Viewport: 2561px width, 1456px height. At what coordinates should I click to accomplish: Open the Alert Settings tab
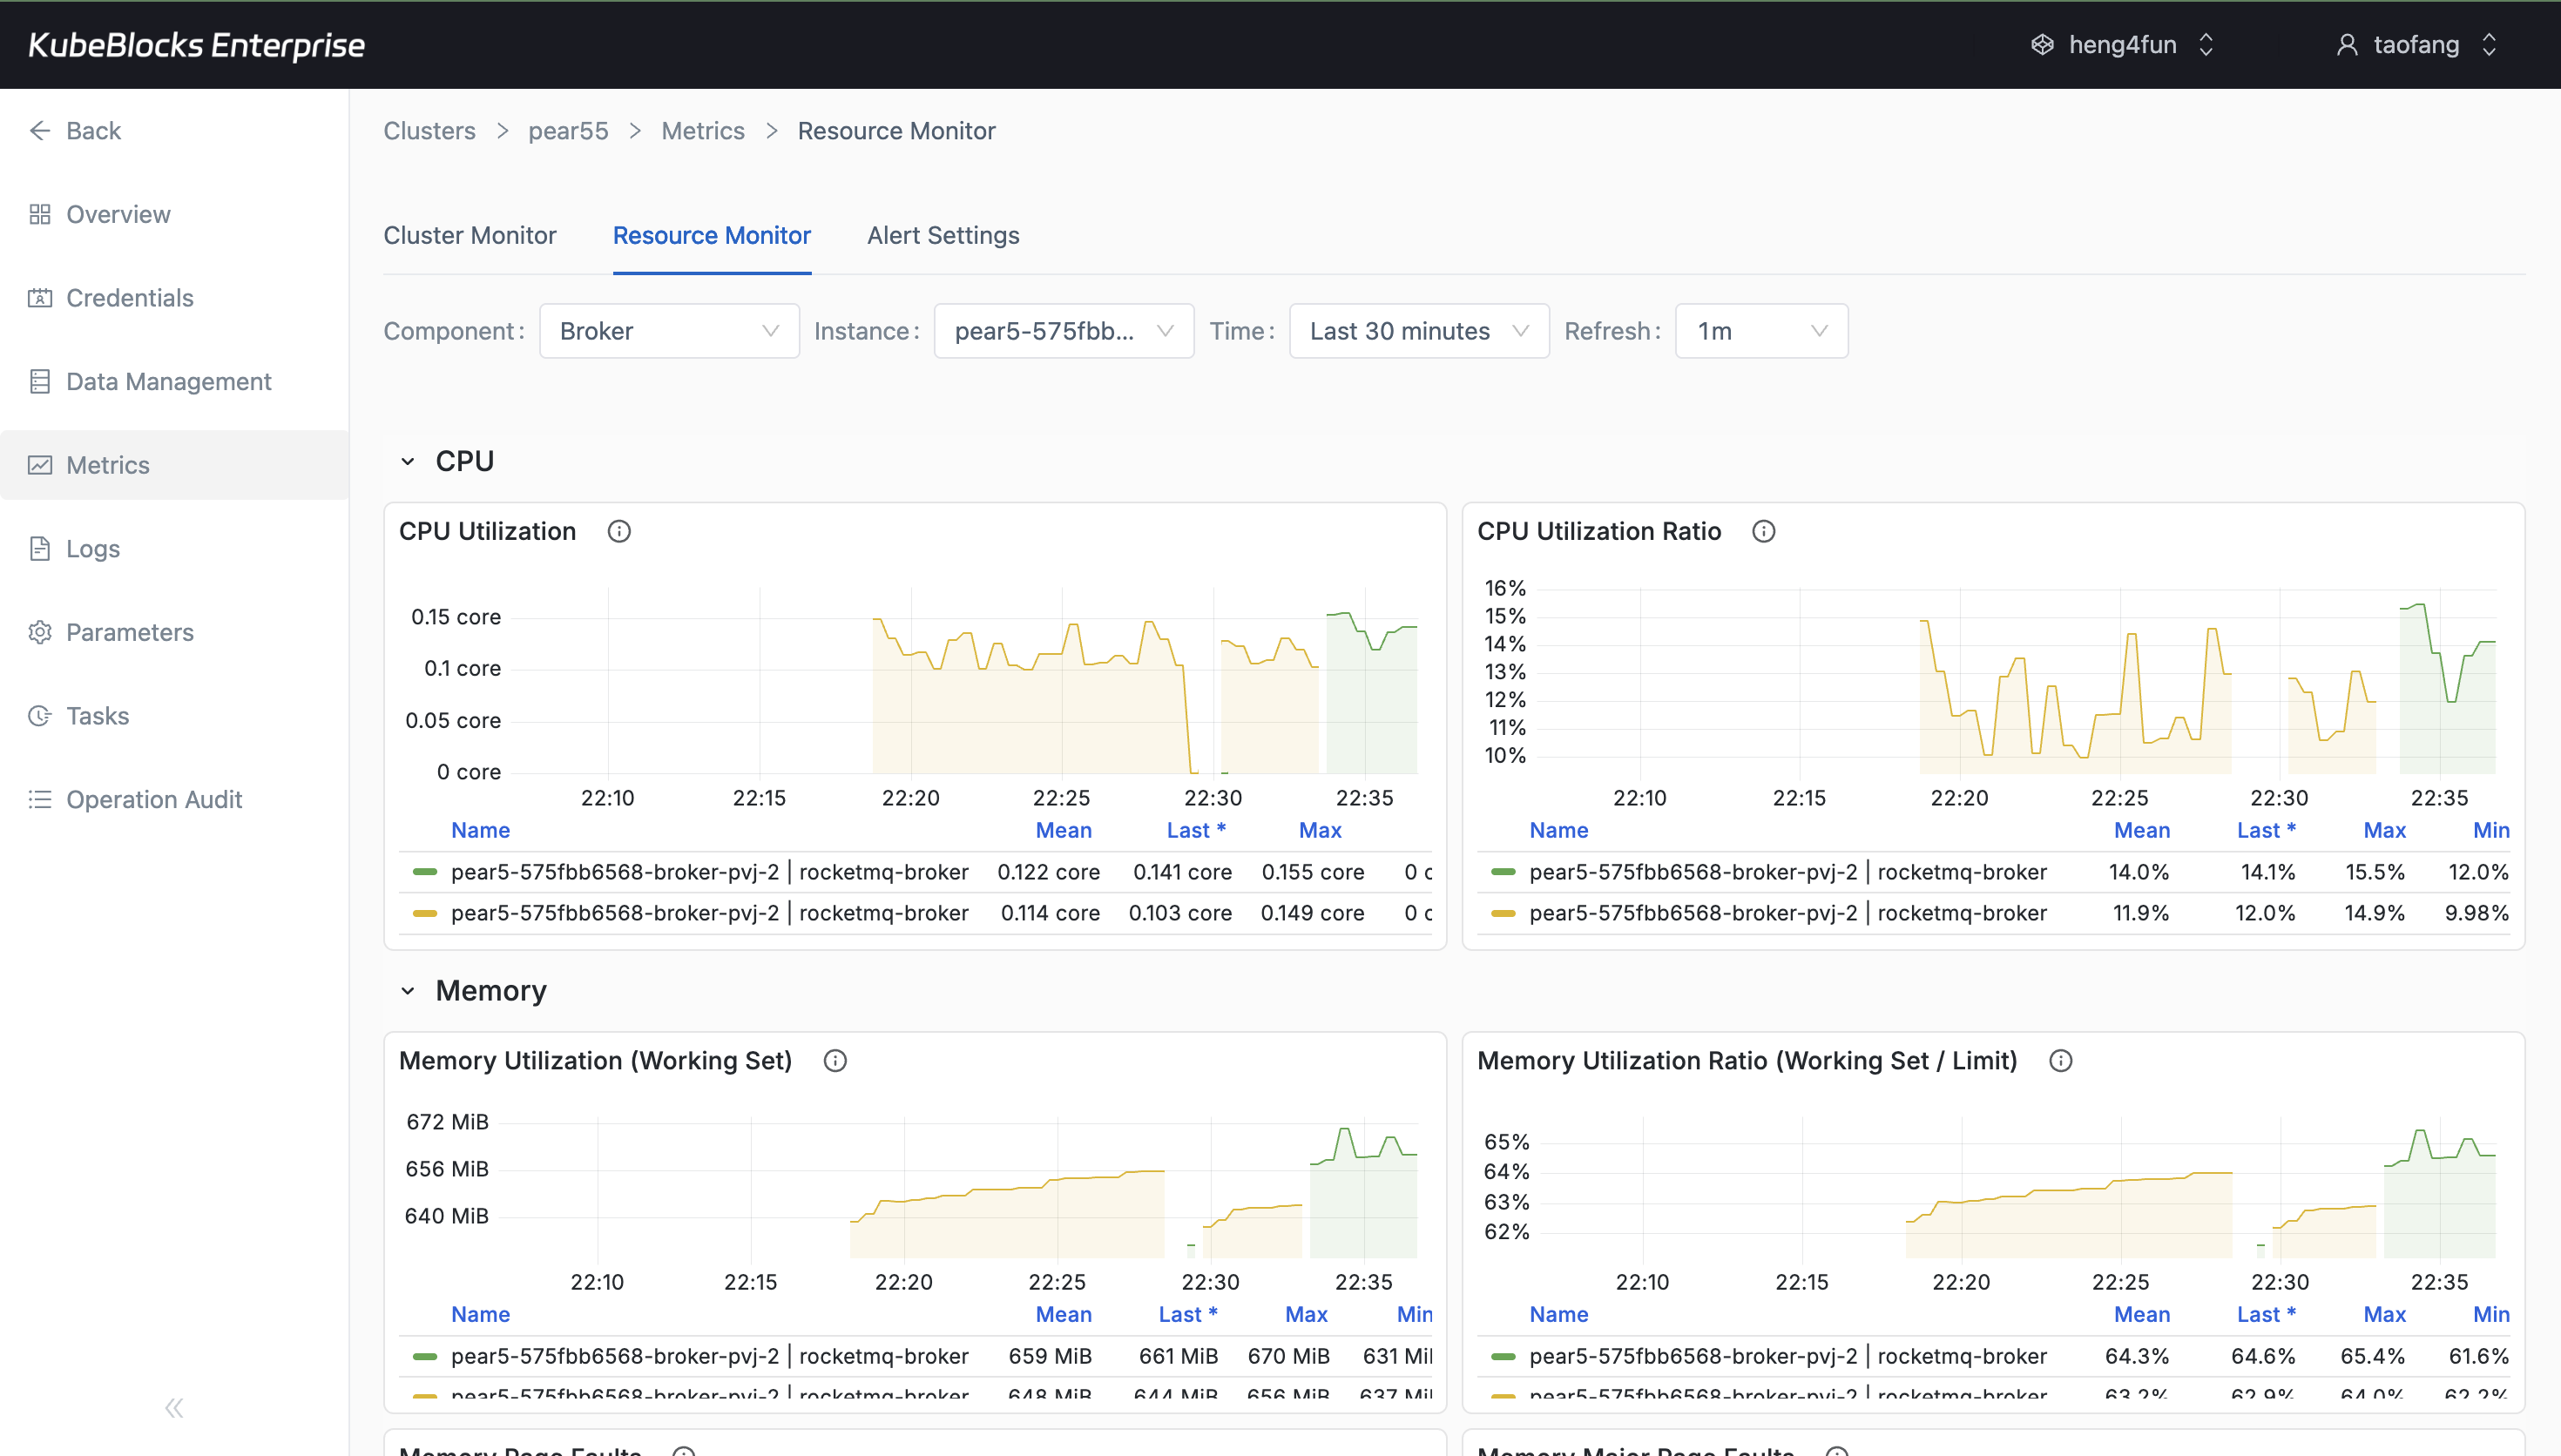click(x=942, y=235)
